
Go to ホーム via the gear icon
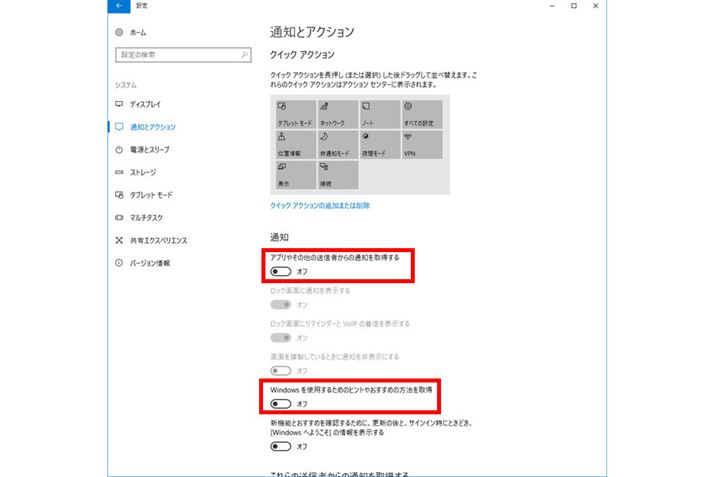pyautogui.click(x=119, y=32)
